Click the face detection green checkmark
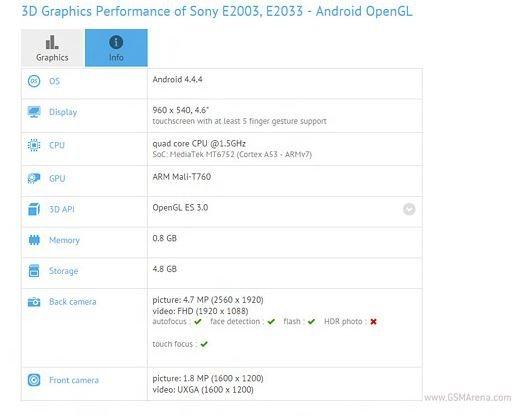The height and width of the screenshot is (416, 523). 271,322
